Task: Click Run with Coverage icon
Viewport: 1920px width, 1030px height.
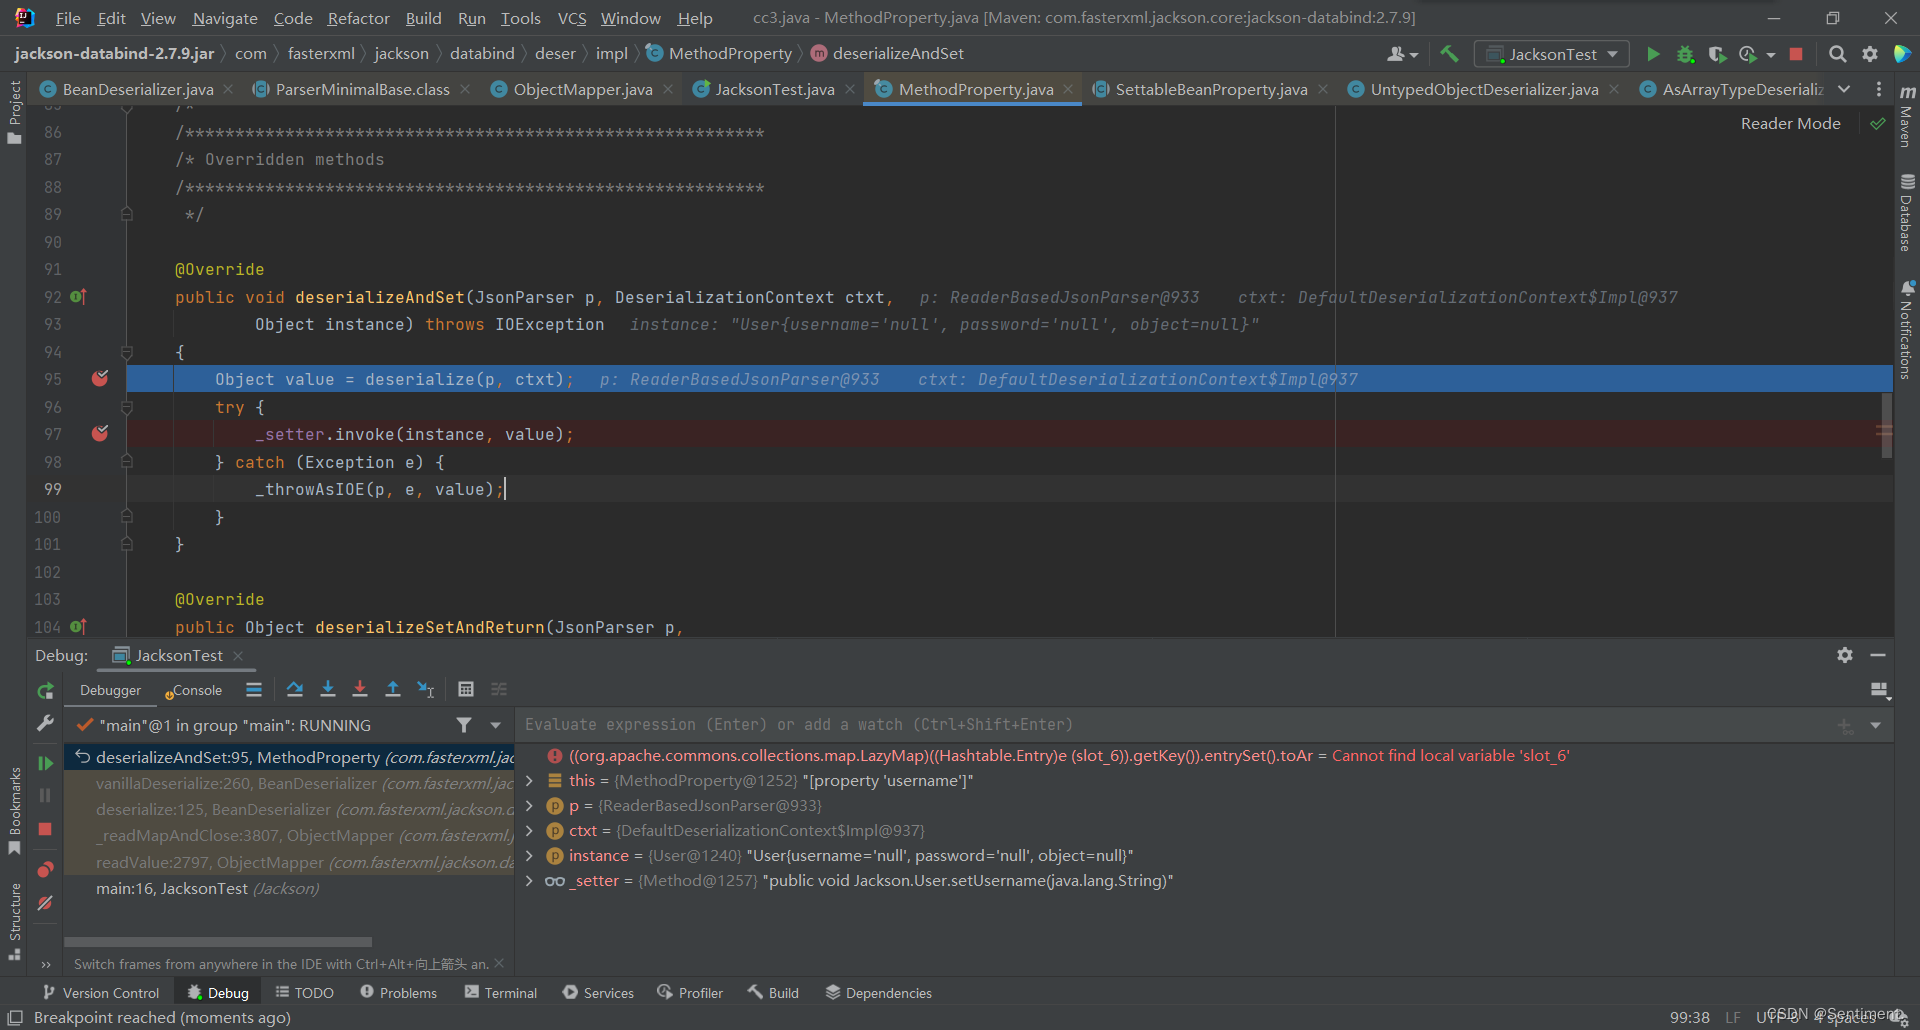Action: pos(1717,54)
